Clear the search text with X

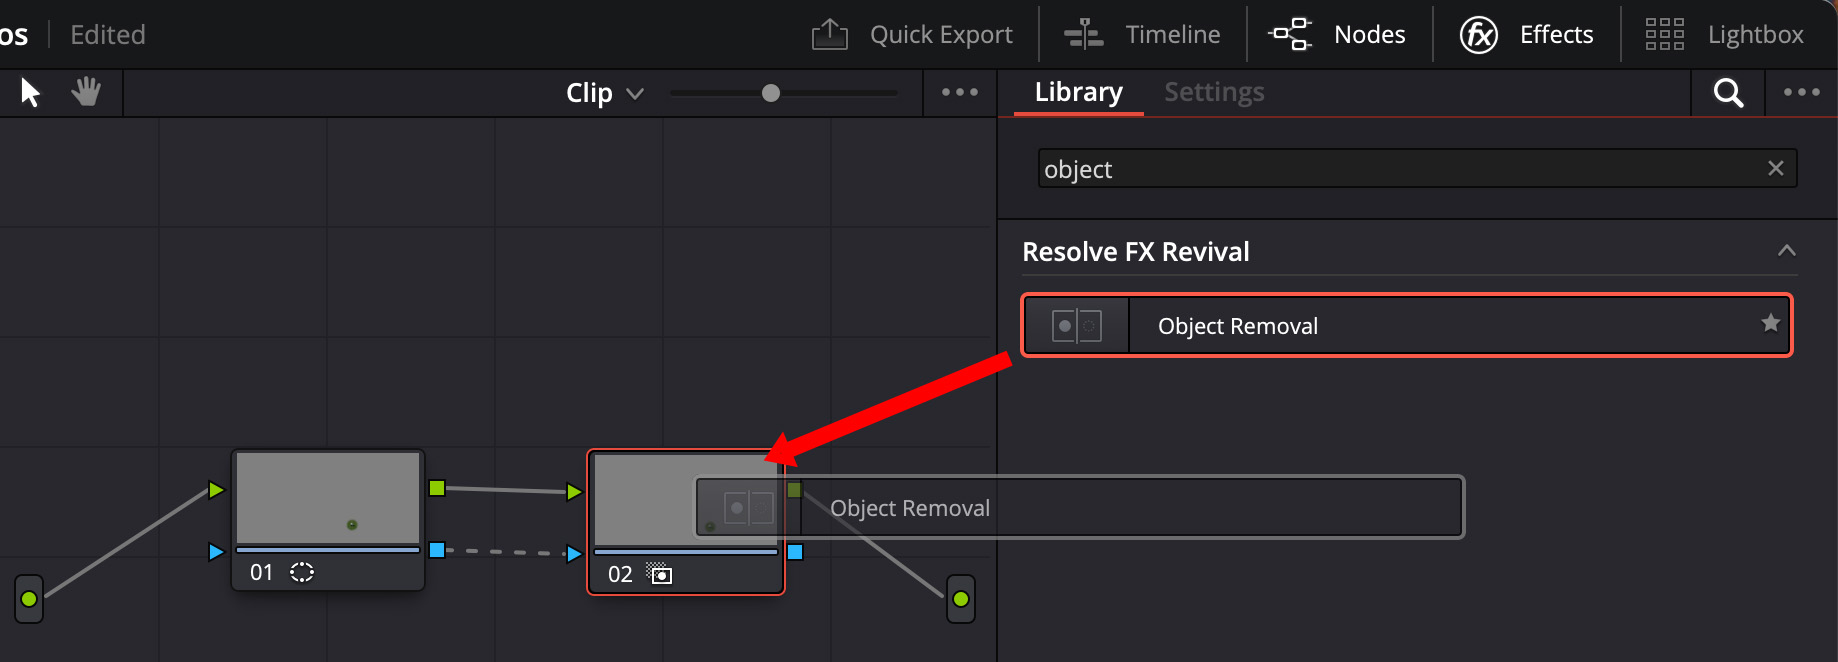(1775, 168)
